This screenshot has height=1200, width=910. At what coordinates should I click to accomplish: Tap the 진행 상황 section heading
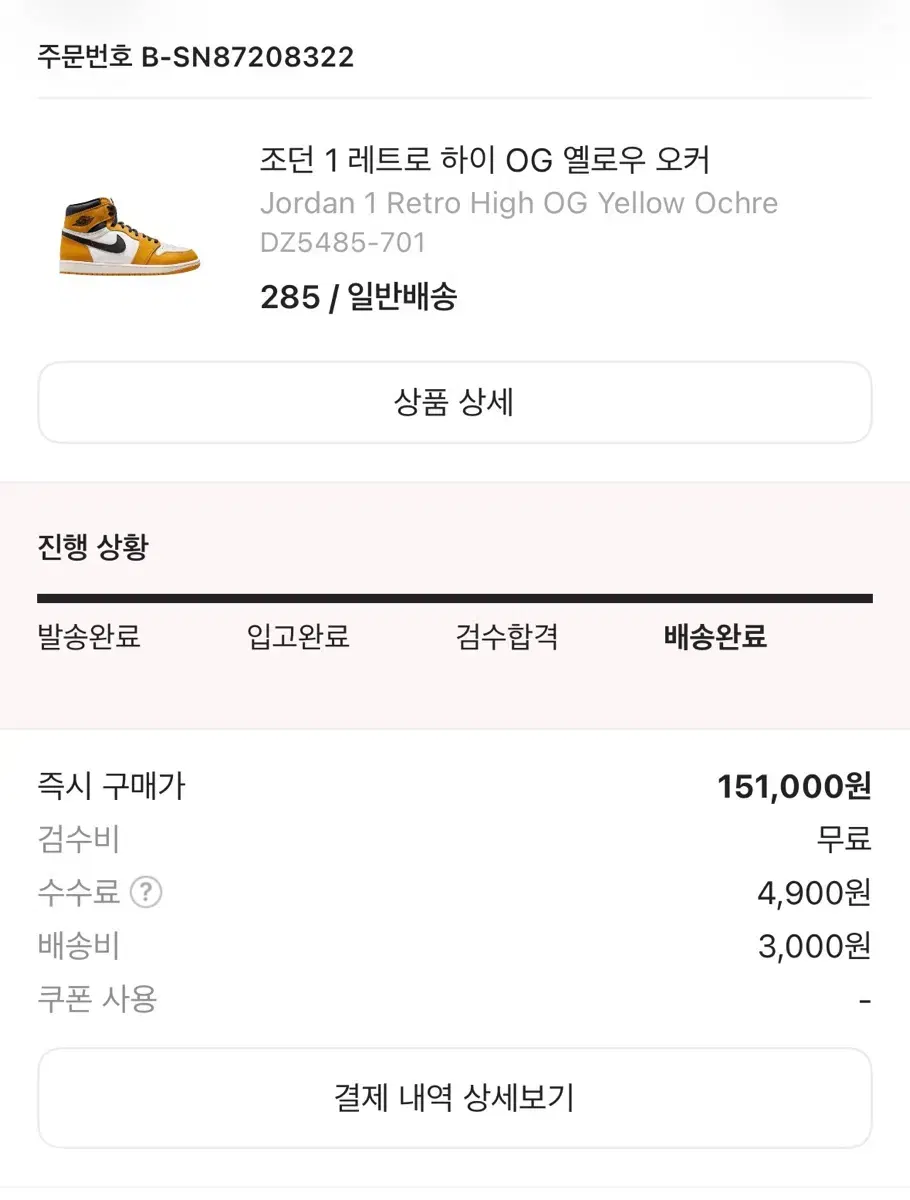[93, 548]
